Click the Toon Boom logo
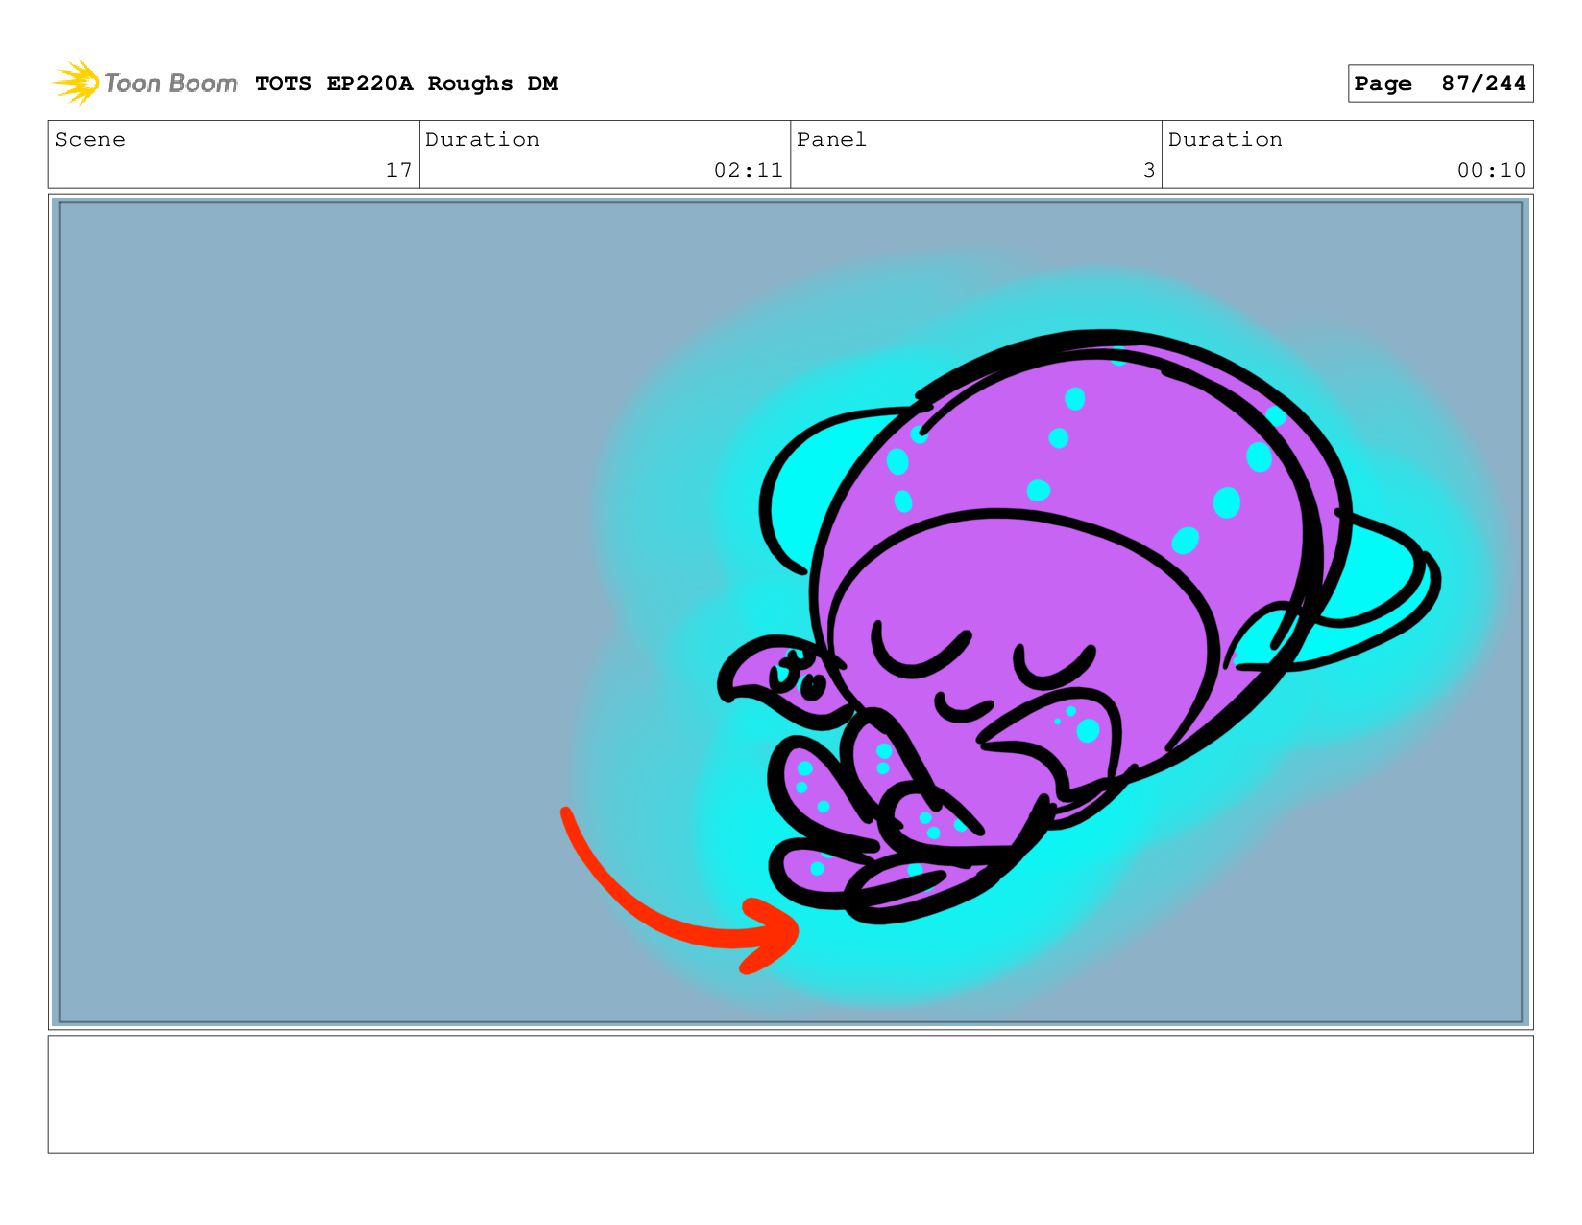This screenshot has width=1582, height=1225. click(x=145, y=83)
